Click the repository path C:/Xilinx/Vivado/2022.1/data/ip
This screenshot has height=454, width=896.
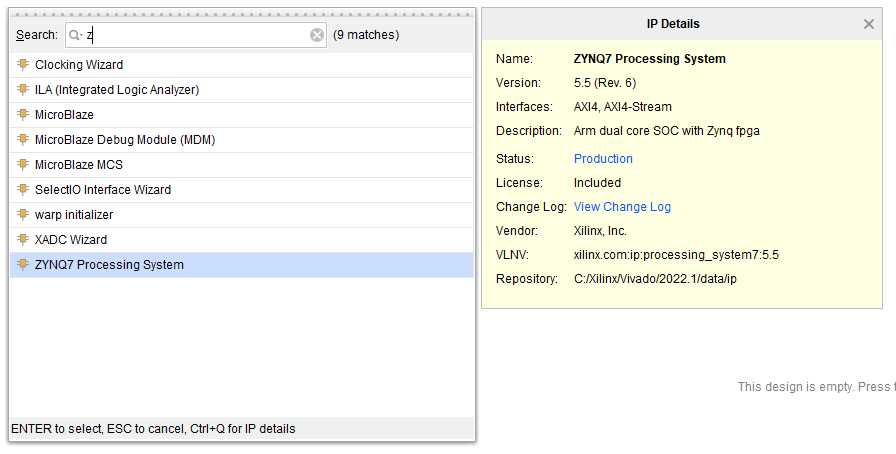pyautogui.click(x=655, y=279)
